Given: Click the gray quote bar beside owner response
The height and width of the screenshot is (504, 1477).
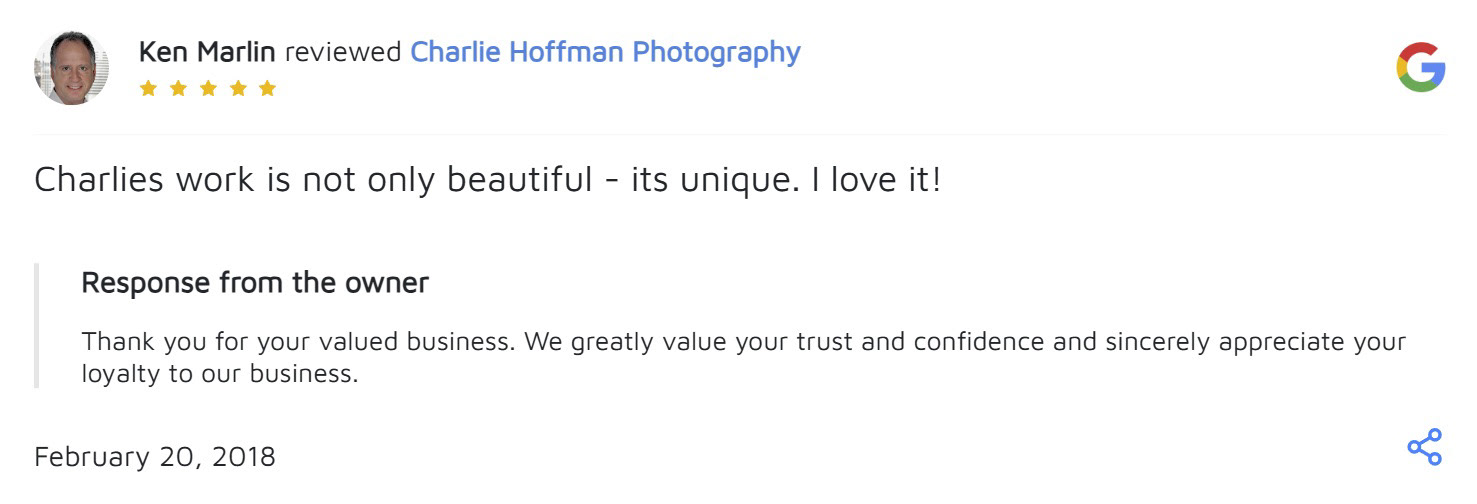Looking at the screenshot, I should (37, 326).
